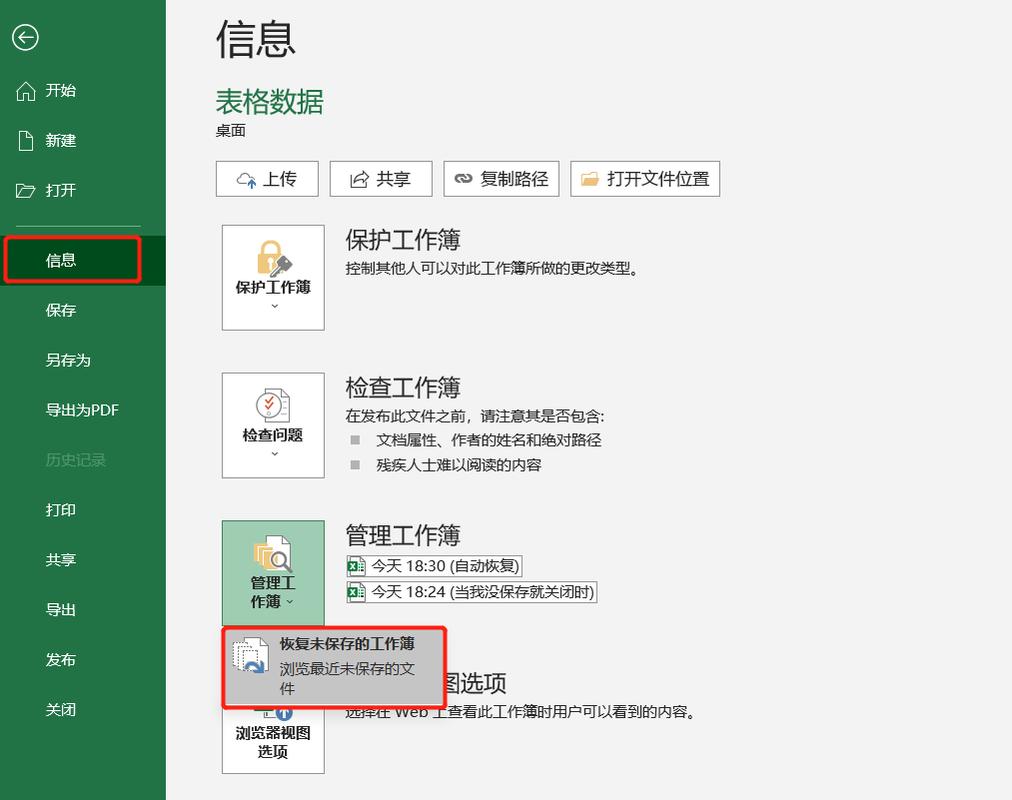
Task: Select the 信息 sidebar tab
Action: (x=83, y=260)
